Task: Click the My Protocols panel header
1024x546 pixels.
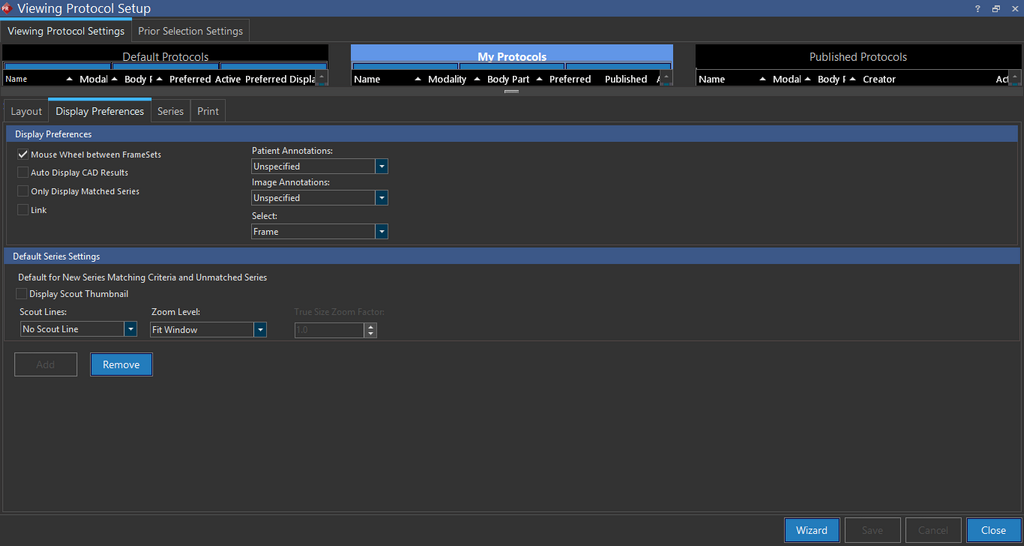Action: [x=512, y=57]
